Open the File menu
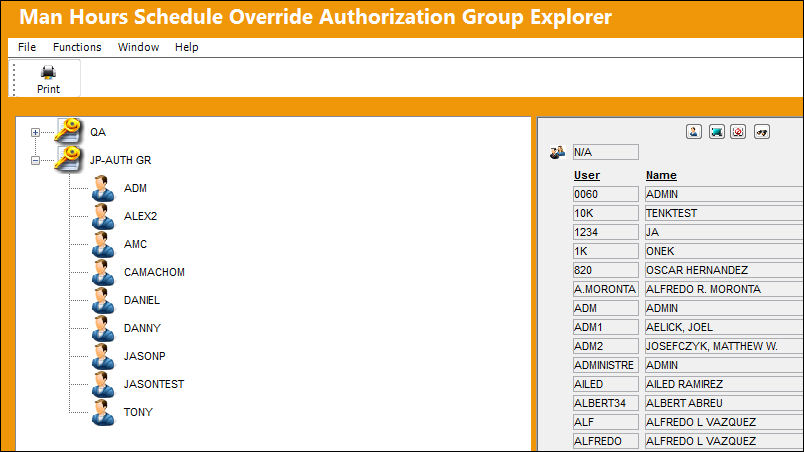 coord(27,47)
